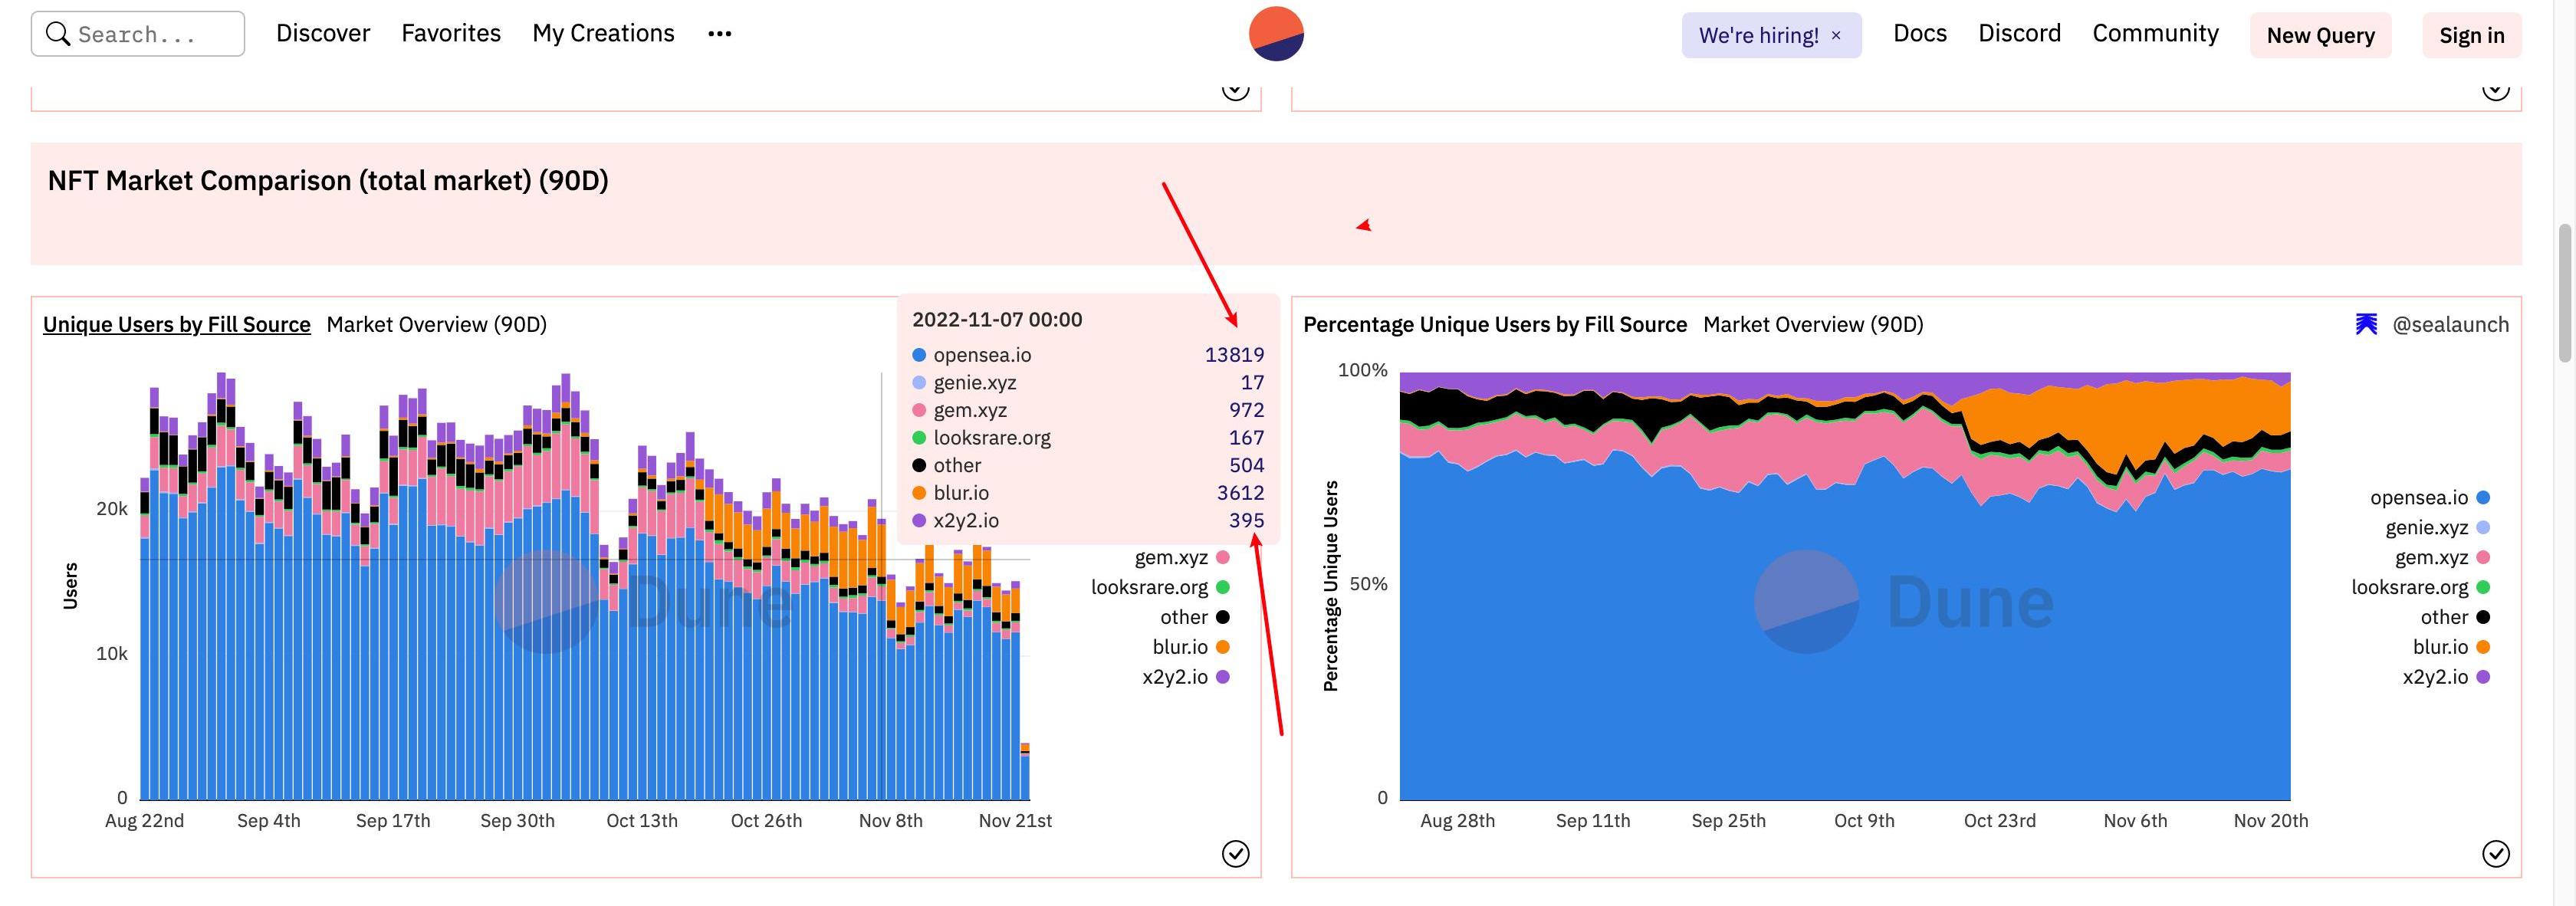This screenshot has width=2576, height=906.
Task: Click the Sign in button
Action: (2471, 35)
